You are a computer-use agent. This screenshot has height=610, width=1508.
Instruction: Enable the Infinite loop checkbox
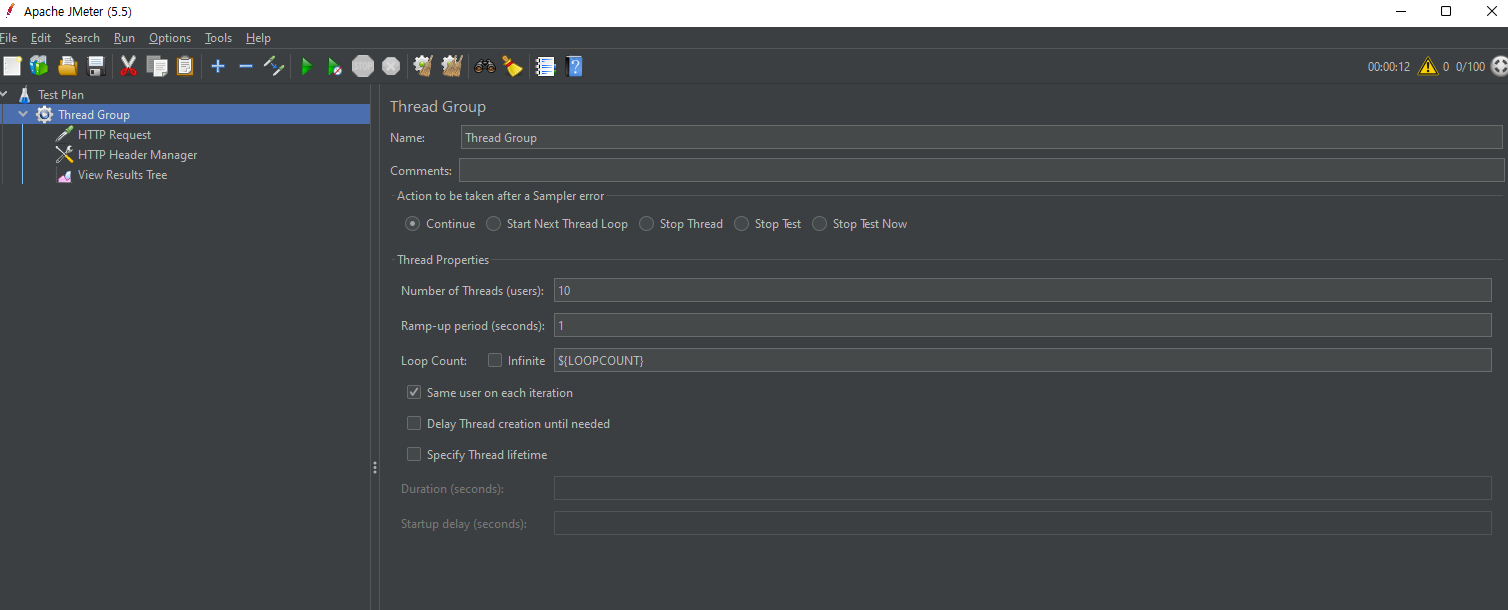(495, 360)
